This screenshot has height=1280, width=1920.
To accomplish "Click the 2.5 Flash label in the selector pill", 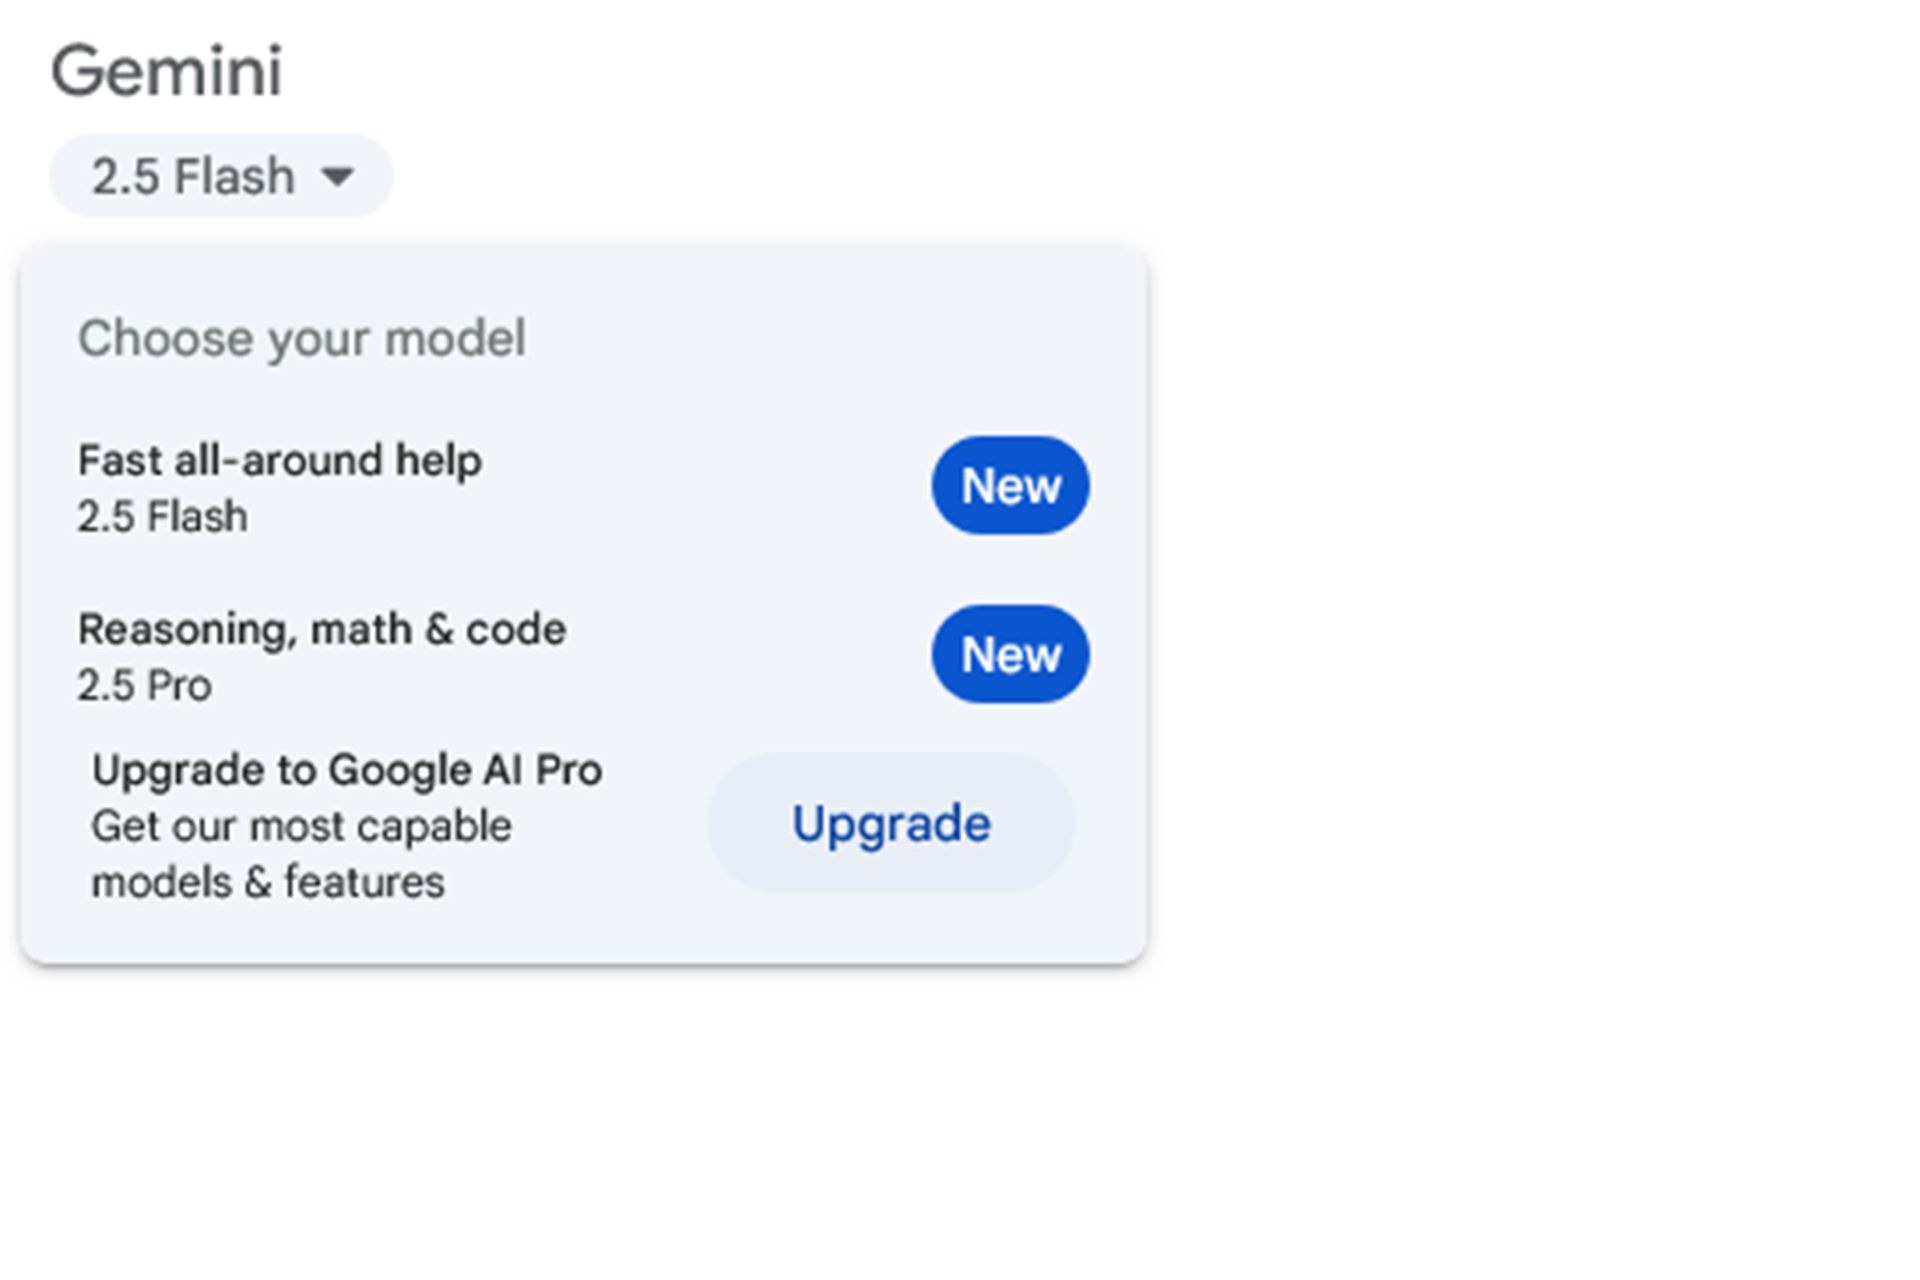I will pyautogui.click(x=193, y=177).
